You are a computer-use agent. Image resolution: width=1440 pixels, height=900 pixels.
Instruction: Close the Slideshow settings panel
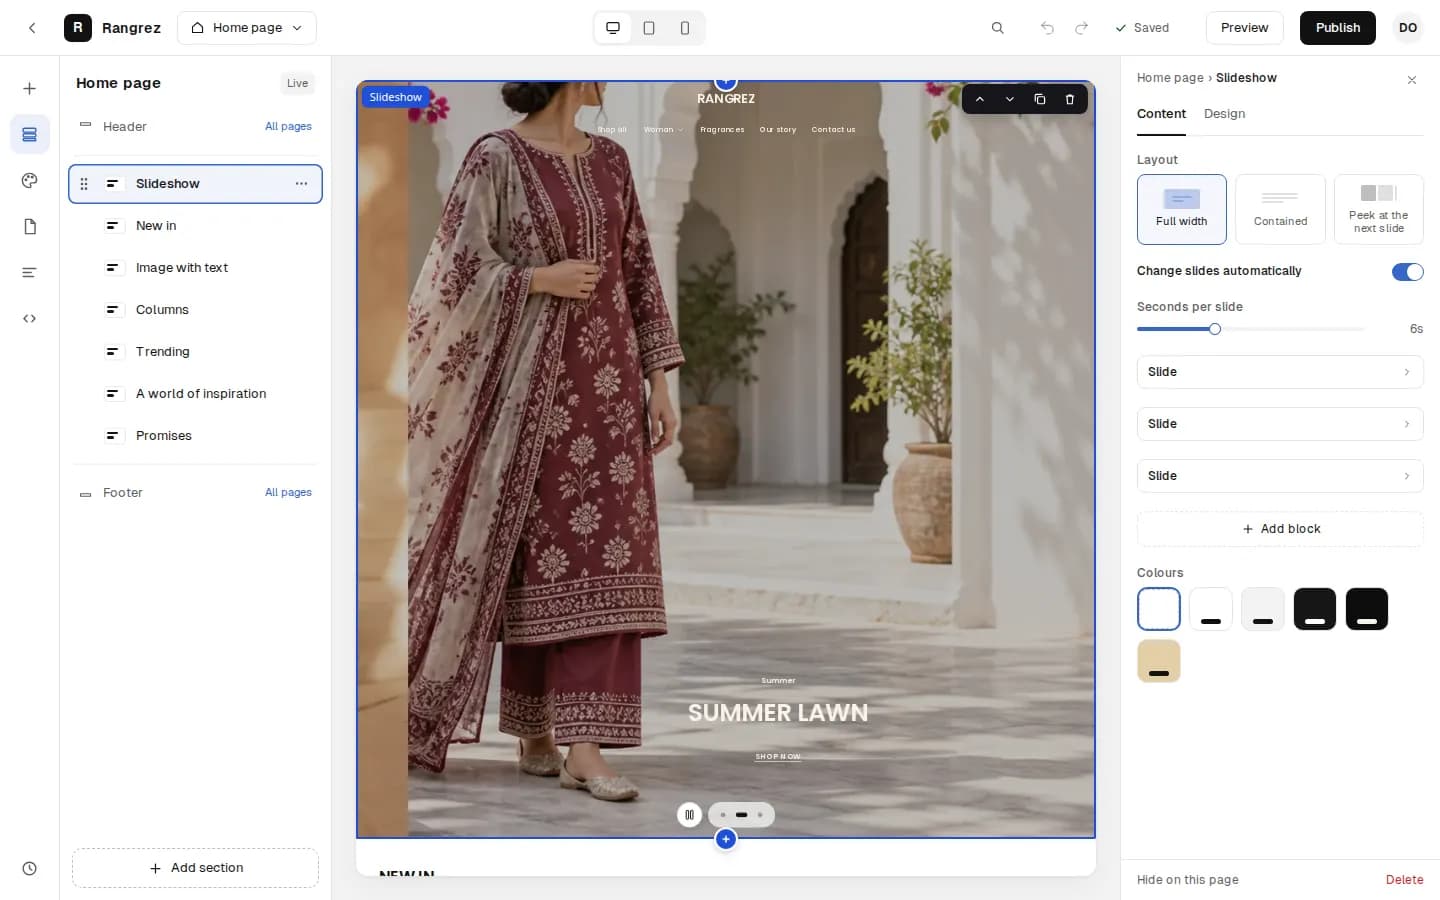pyautogui.click(x=1412, y=80)
